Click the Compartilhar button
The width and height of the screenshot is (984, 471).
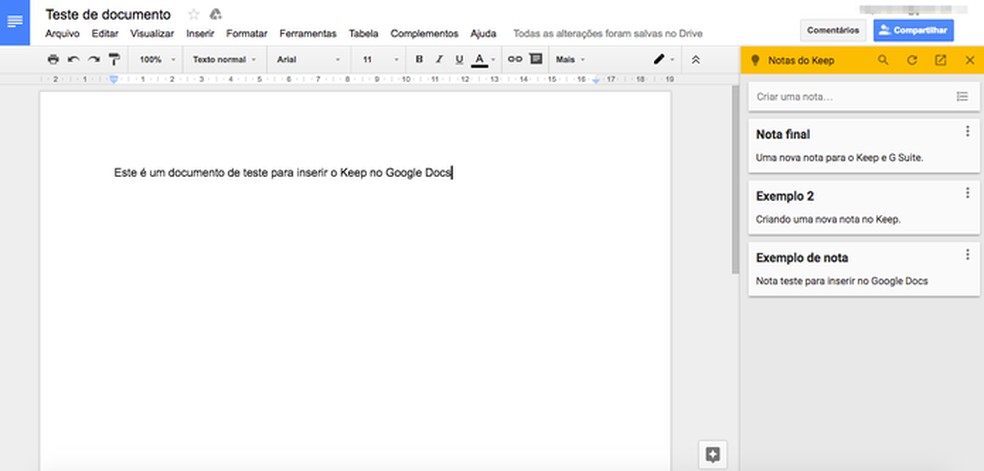913,30
